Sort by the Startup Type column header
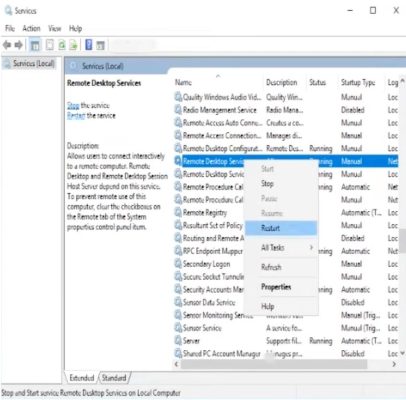406x400 pixels. [358, 82]
